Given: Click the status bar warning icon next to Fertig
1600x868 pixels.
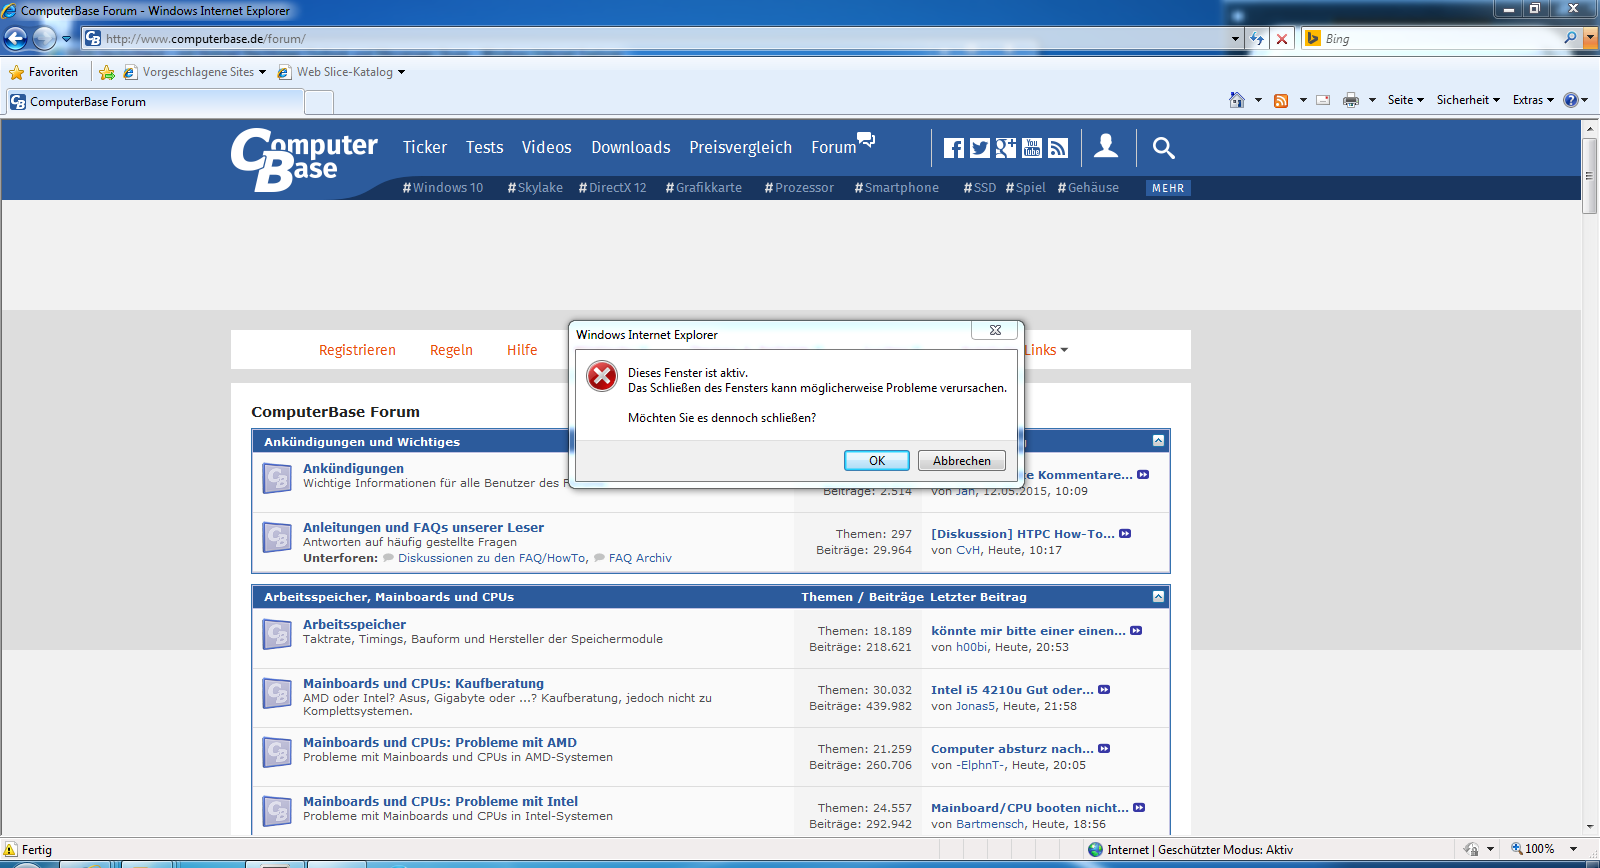Looking at the screenshot, I should [11, 849].
